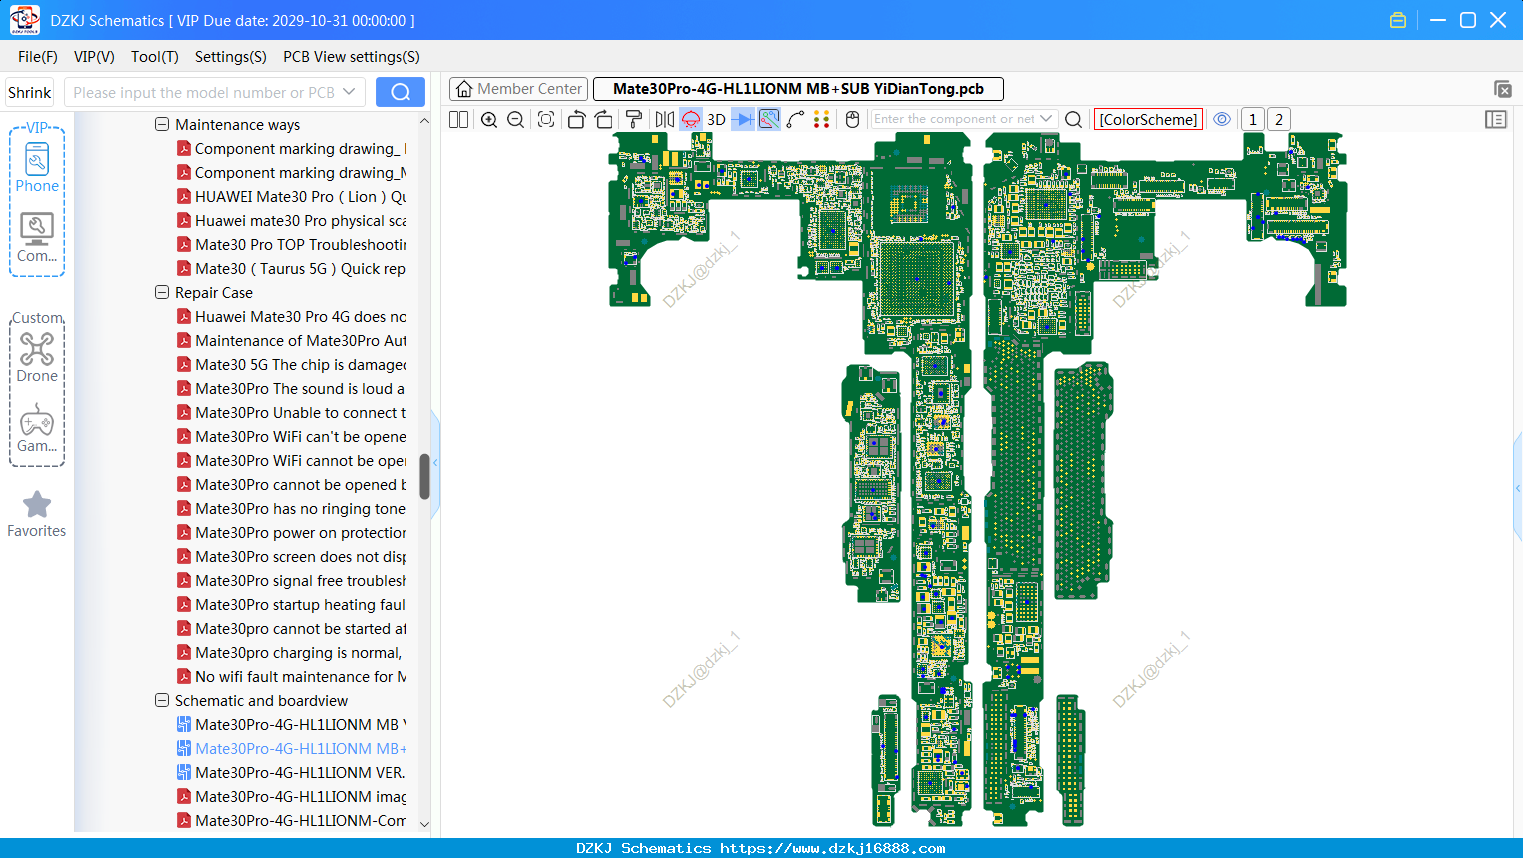Open the colored dots grid tool

click(x=822, y=119)
